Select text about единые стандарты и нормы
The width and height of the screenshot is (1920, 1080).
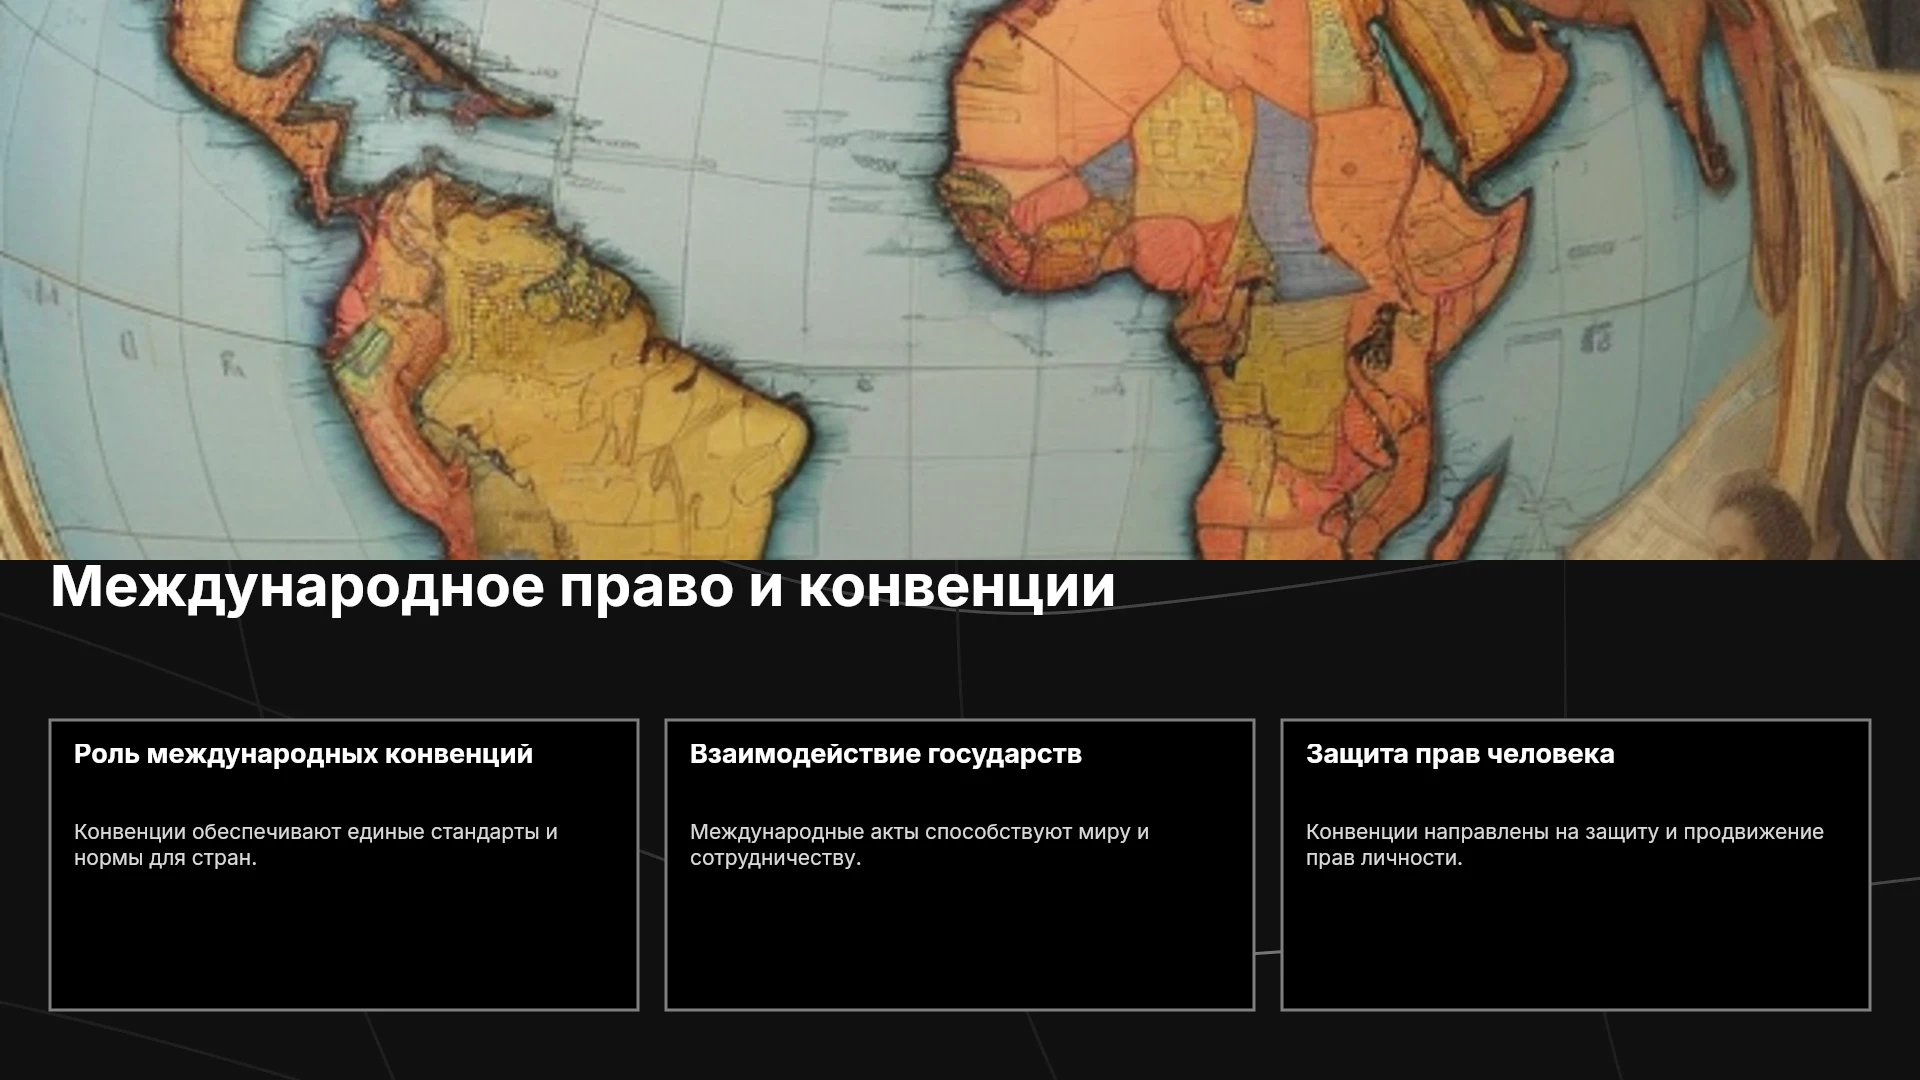(x=316, y=845)
